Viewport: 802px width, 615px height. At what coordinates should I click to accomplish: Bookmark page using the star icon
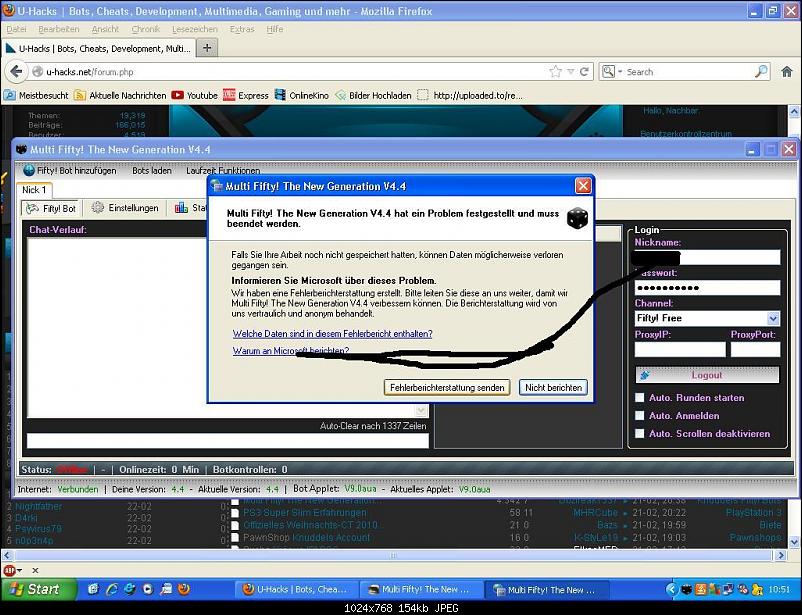click(x=555, y=72)
